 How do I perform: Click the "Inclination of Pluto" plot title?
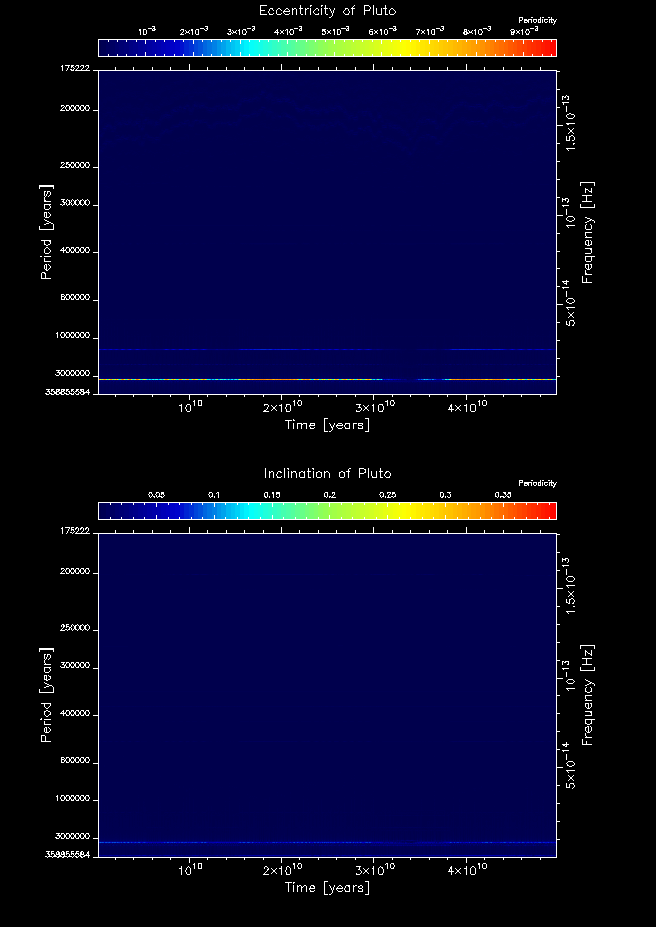327,474
